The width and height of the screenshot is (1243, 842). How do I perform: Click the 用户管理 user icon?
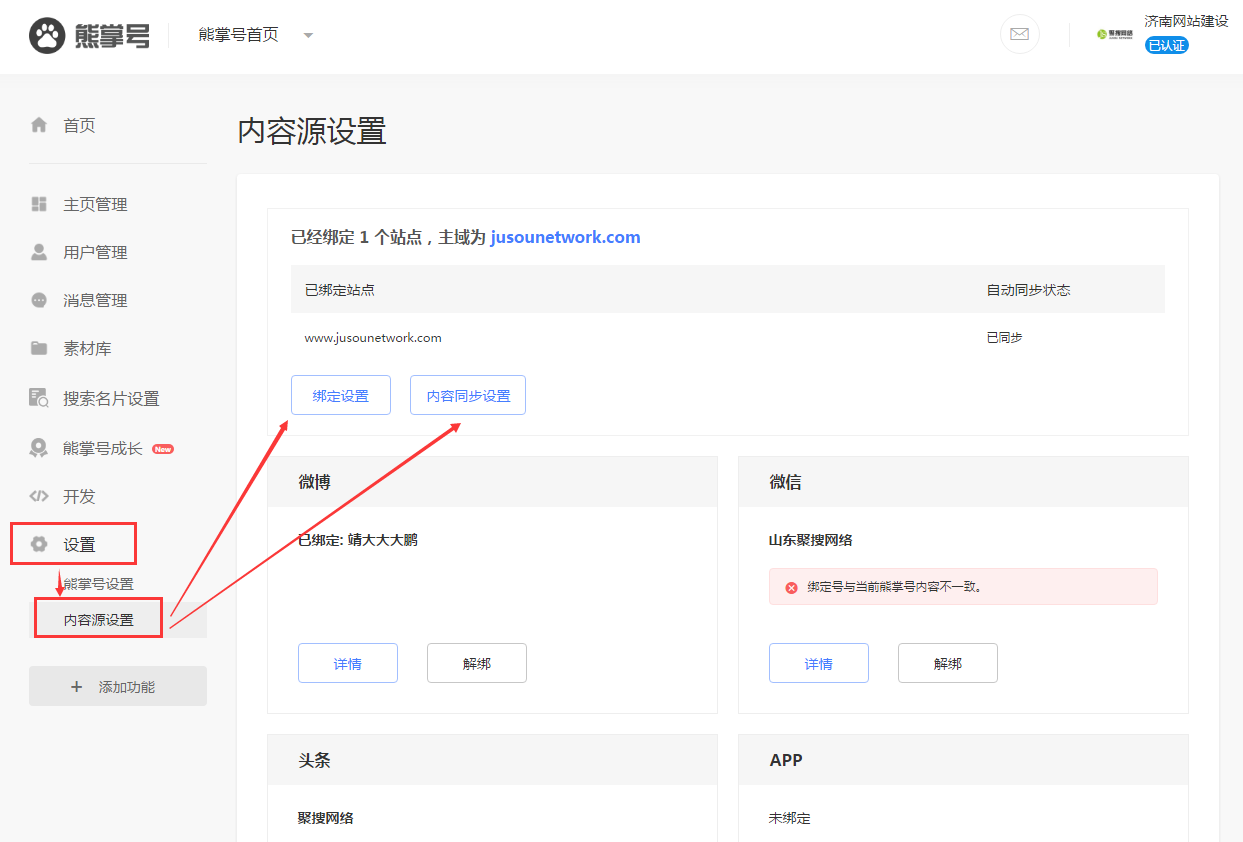point(40,252)
